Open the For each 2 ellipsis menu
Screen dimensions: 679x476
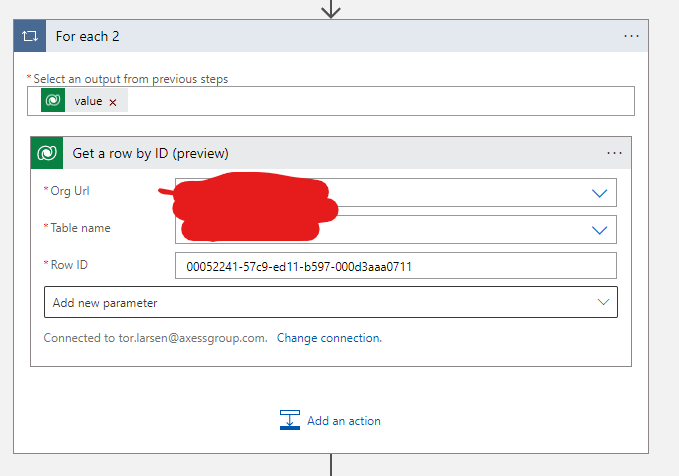pyautogui.click(x=631, y=36)
